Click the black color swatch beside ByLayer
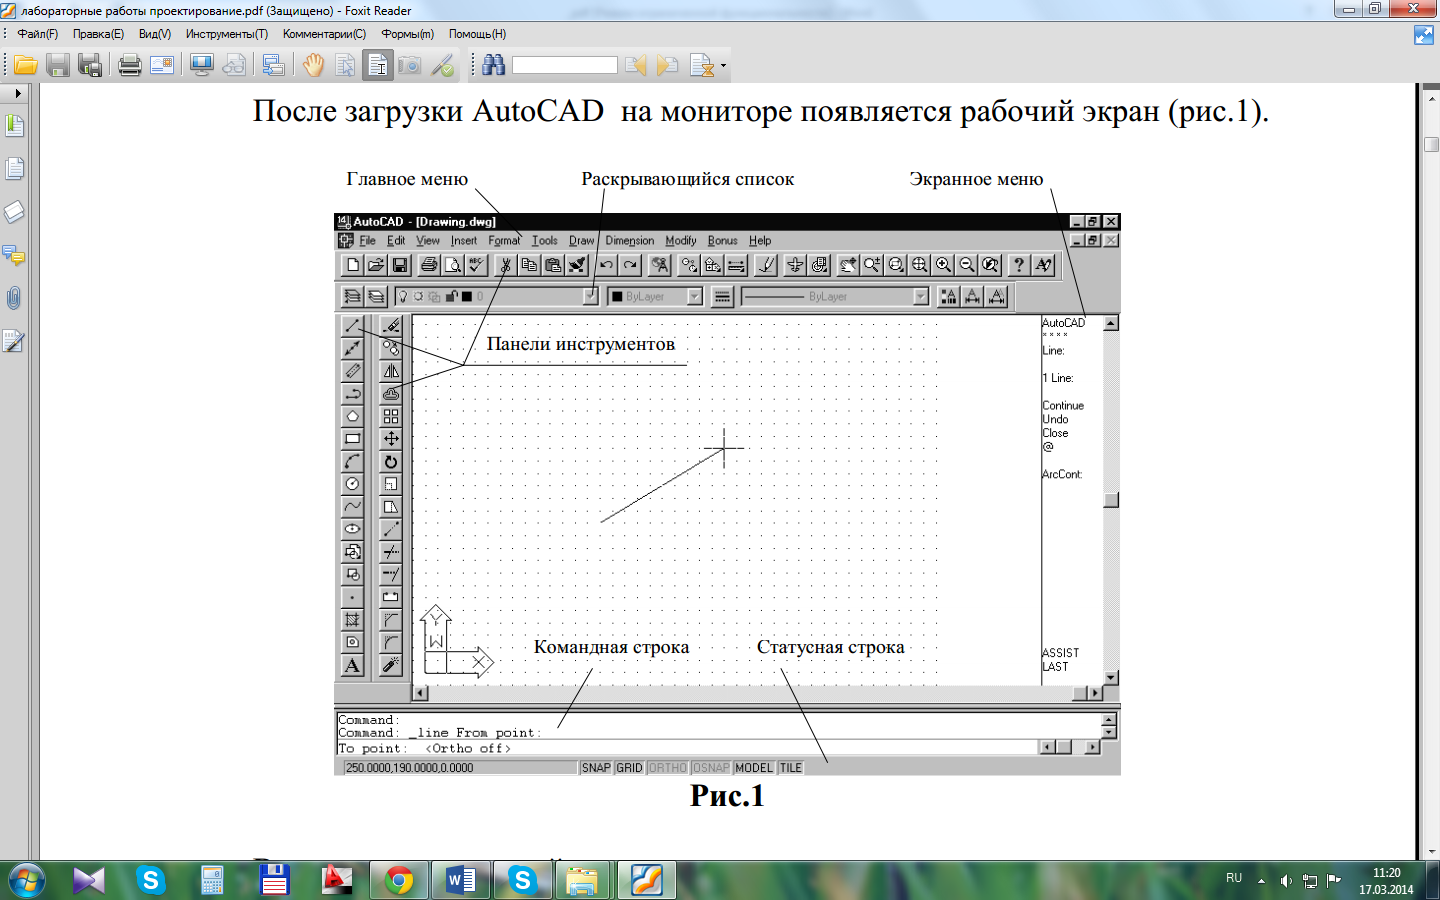 (617, 296)
